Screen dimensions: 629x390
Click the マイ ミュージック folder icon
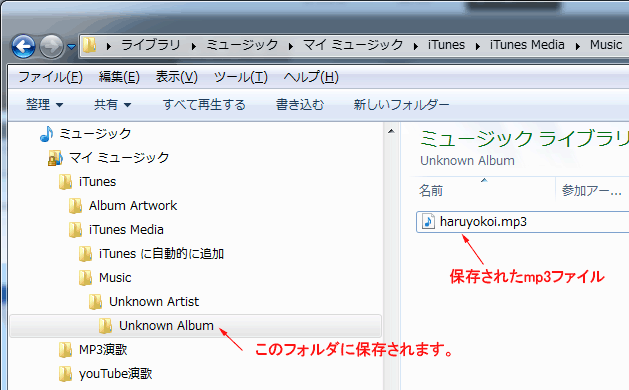click(55, 158)
